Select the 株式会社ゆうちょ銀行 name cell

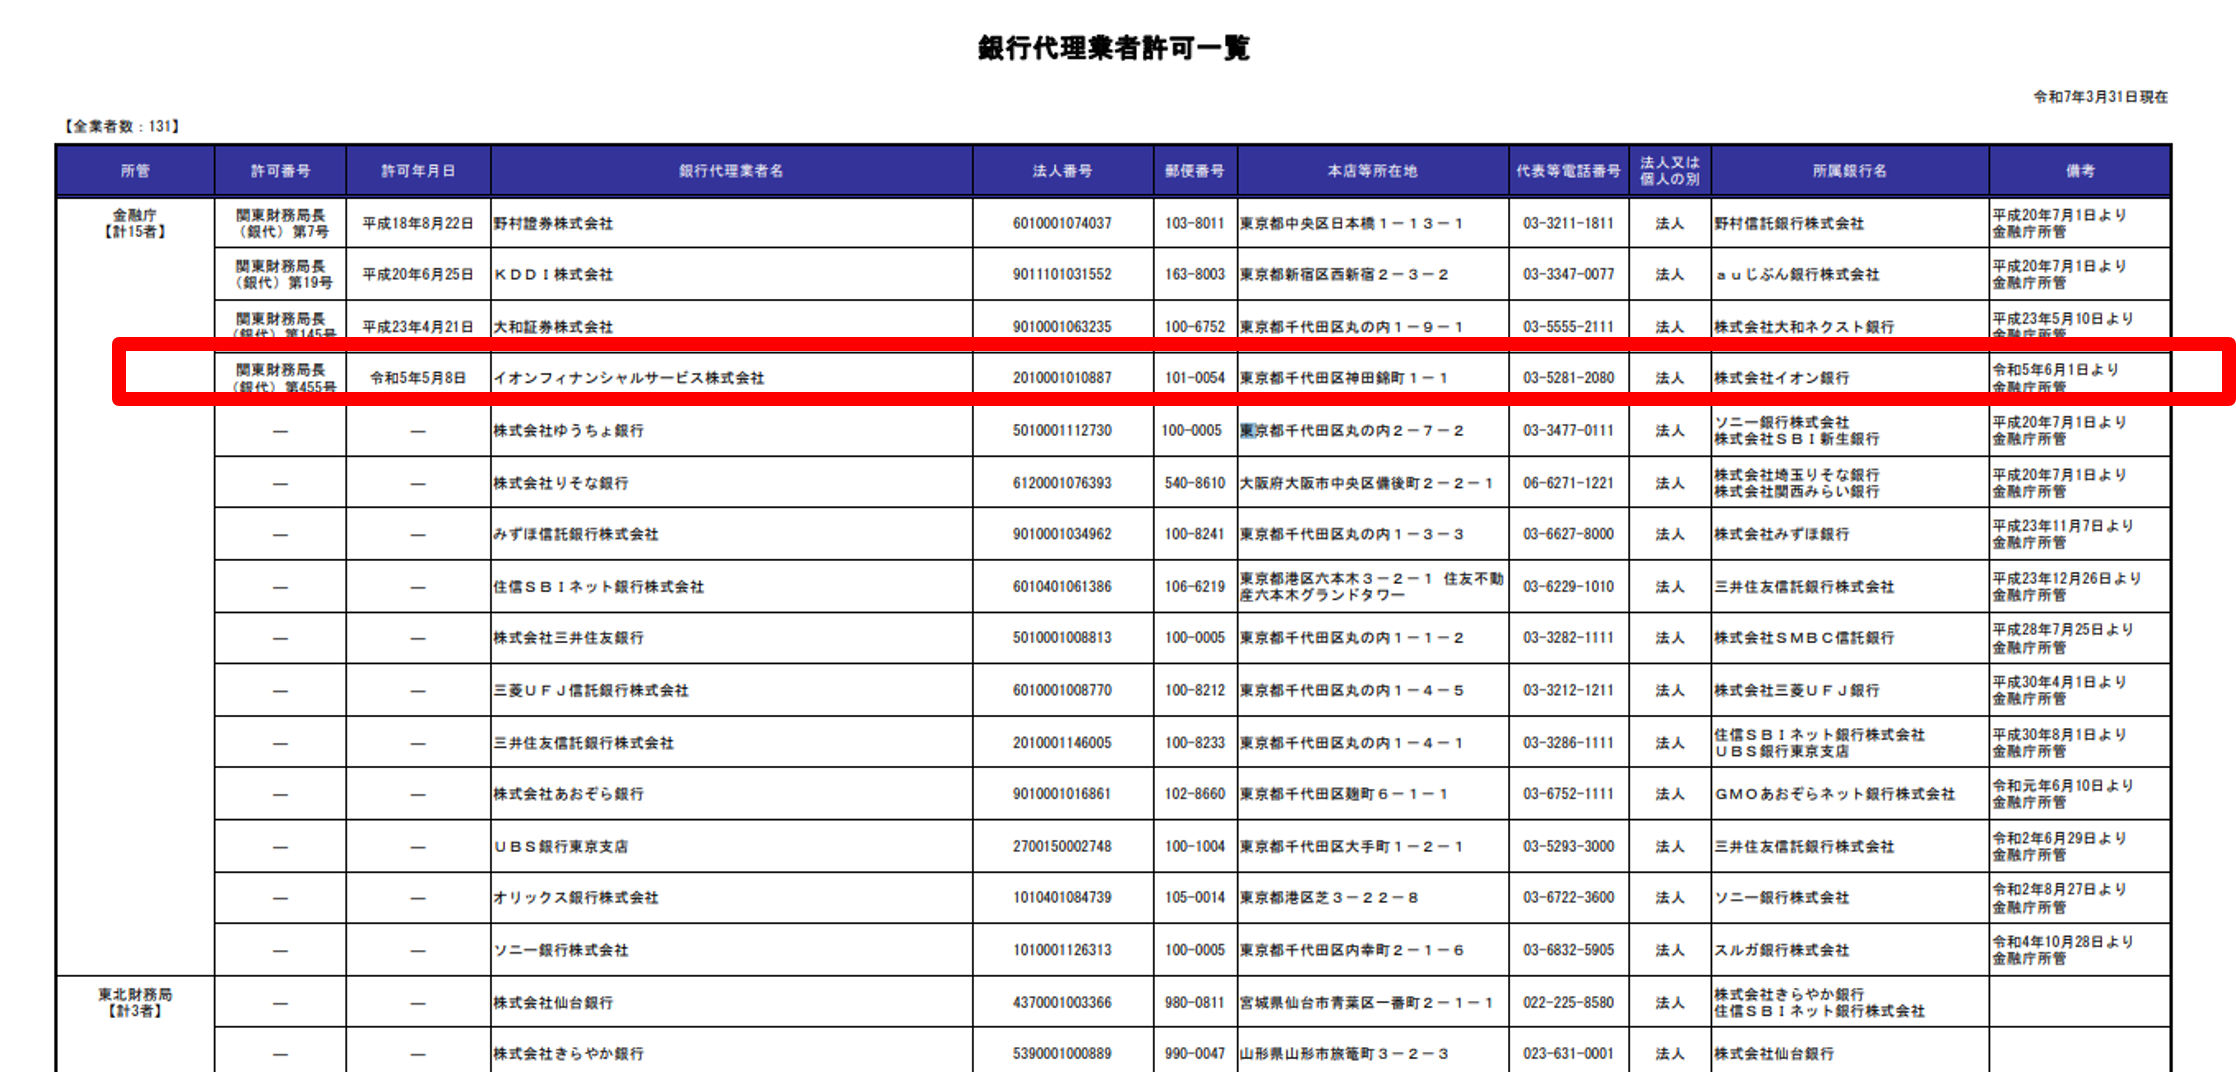(x=568, y=431)
